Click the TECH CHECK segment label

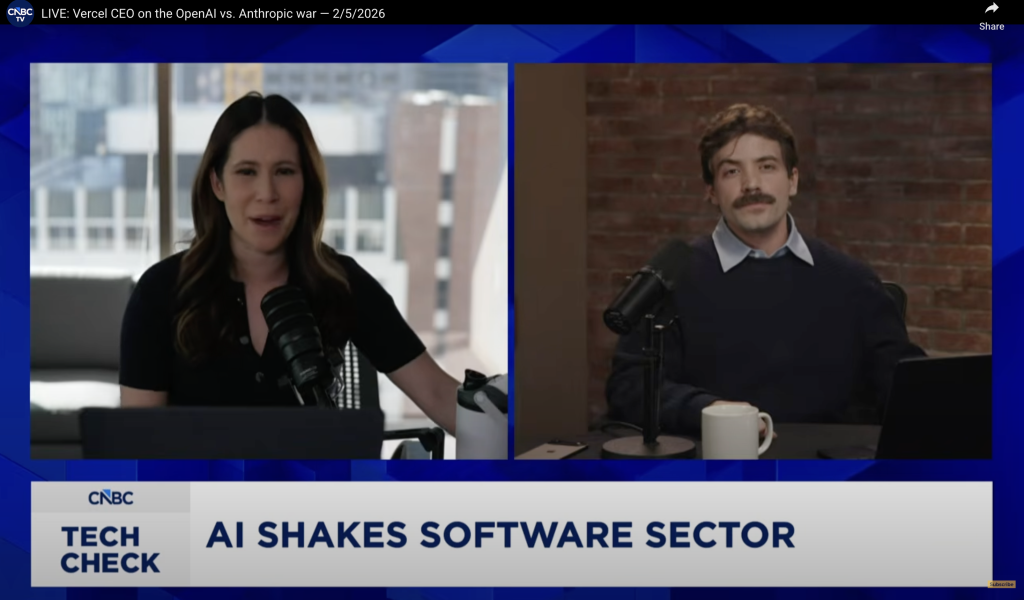tap(110, 549)
